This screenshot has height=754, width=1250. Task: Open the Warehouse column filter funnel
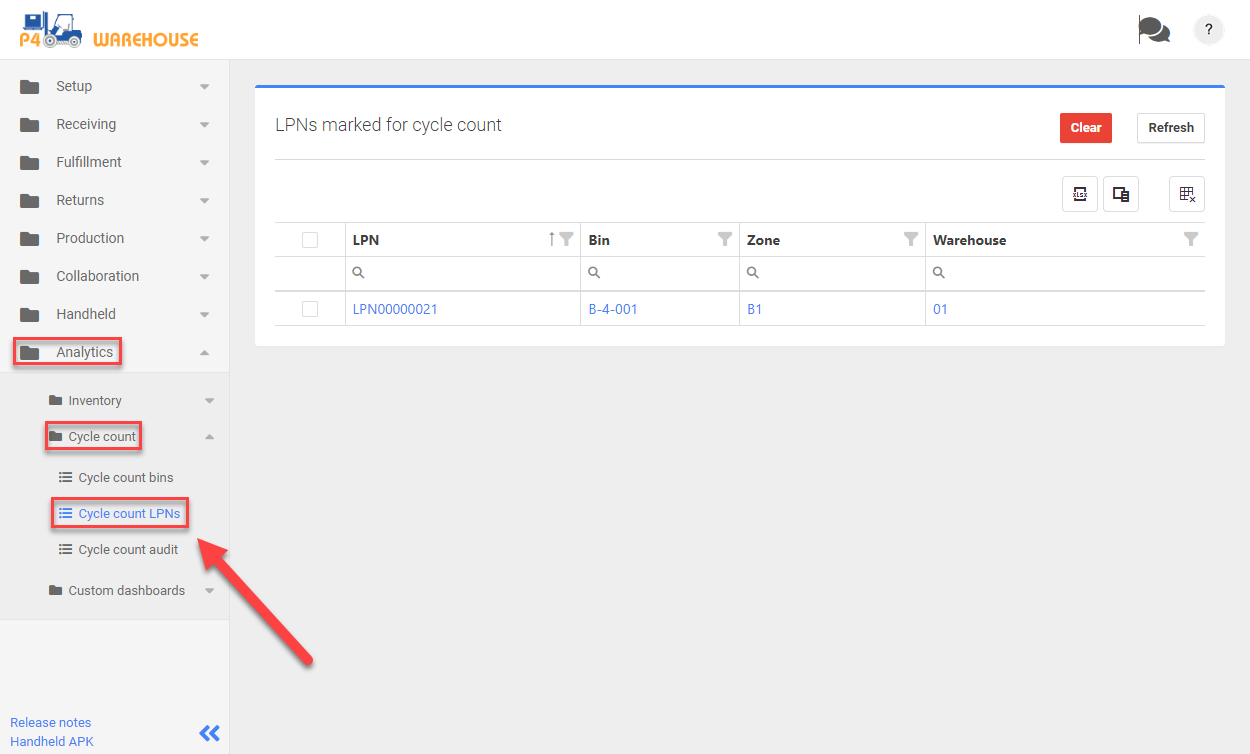click(x=1190, y=239)
